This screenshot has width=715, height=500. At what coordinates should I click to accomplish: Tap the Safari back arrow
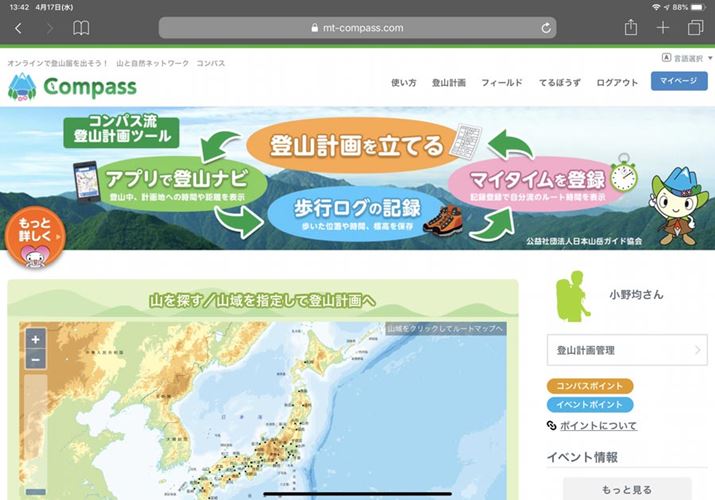pyautogui.click(x=18, y=28)
